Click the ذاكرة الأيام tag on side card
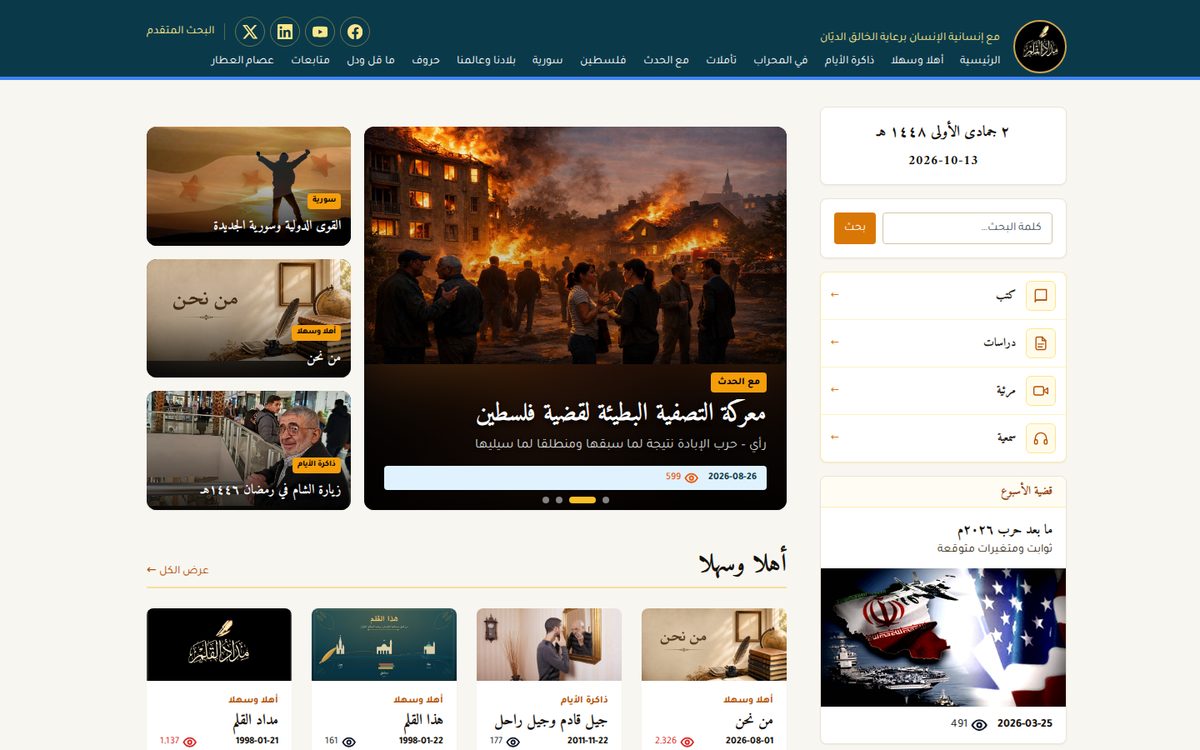Viewport: 1200px width, 750px height. coord(317,464)
